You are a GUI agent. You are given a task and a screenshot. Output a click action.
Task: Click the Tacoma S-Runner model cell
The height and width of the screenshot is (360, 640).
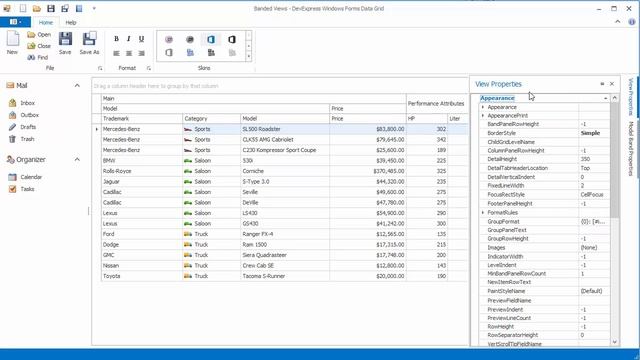(285, 276)
